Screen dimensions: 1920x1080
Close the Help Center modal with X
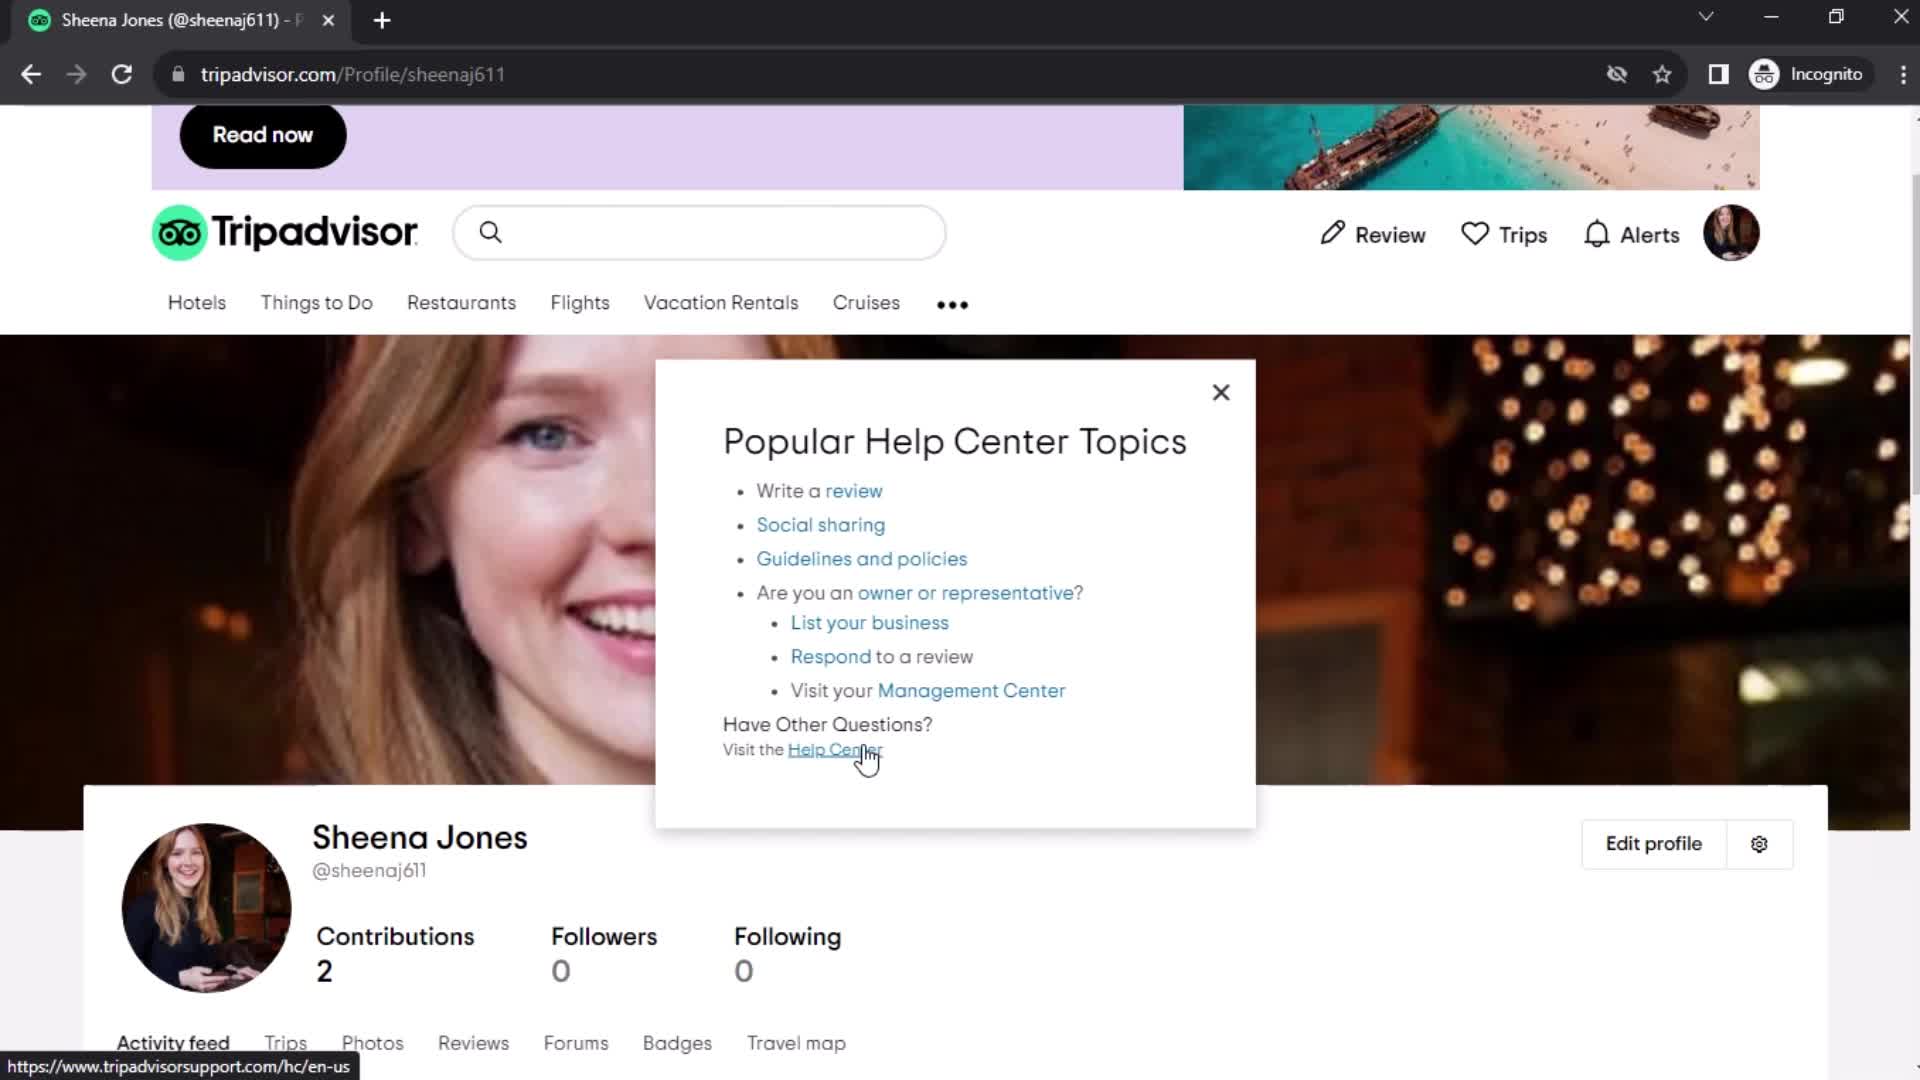1221,390
